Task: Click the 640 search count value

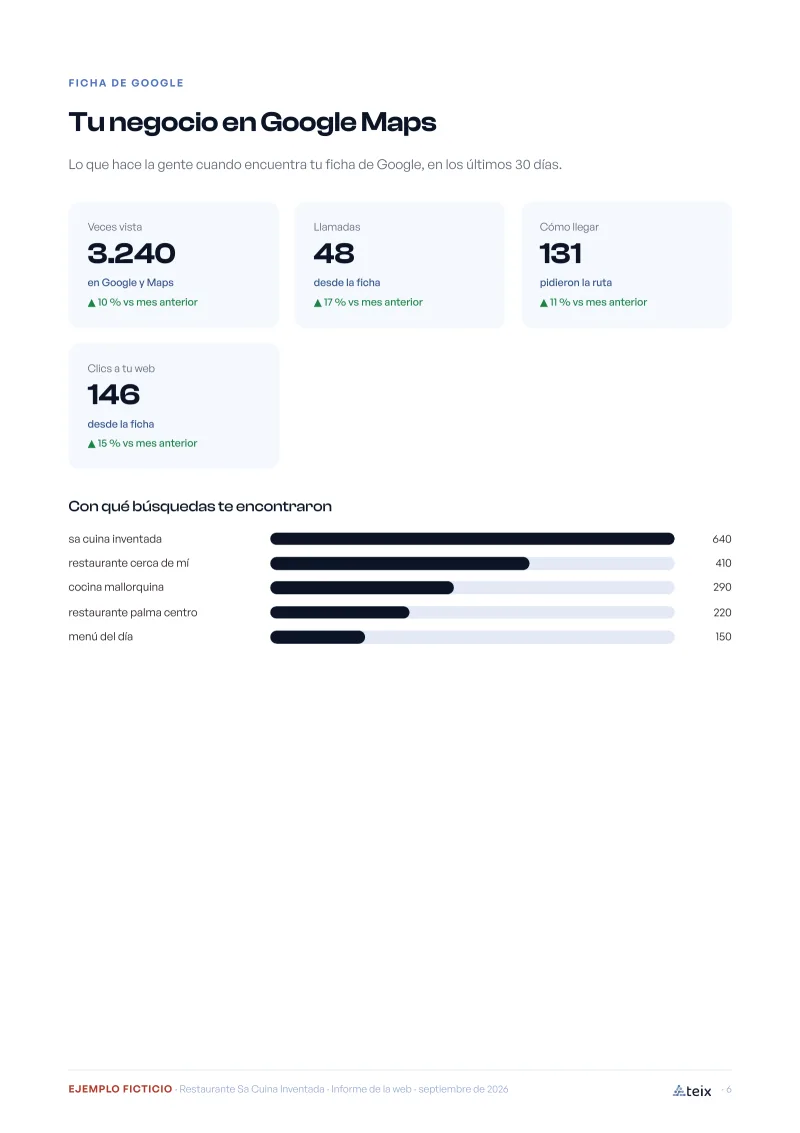Action: click(x=722, y=539)
